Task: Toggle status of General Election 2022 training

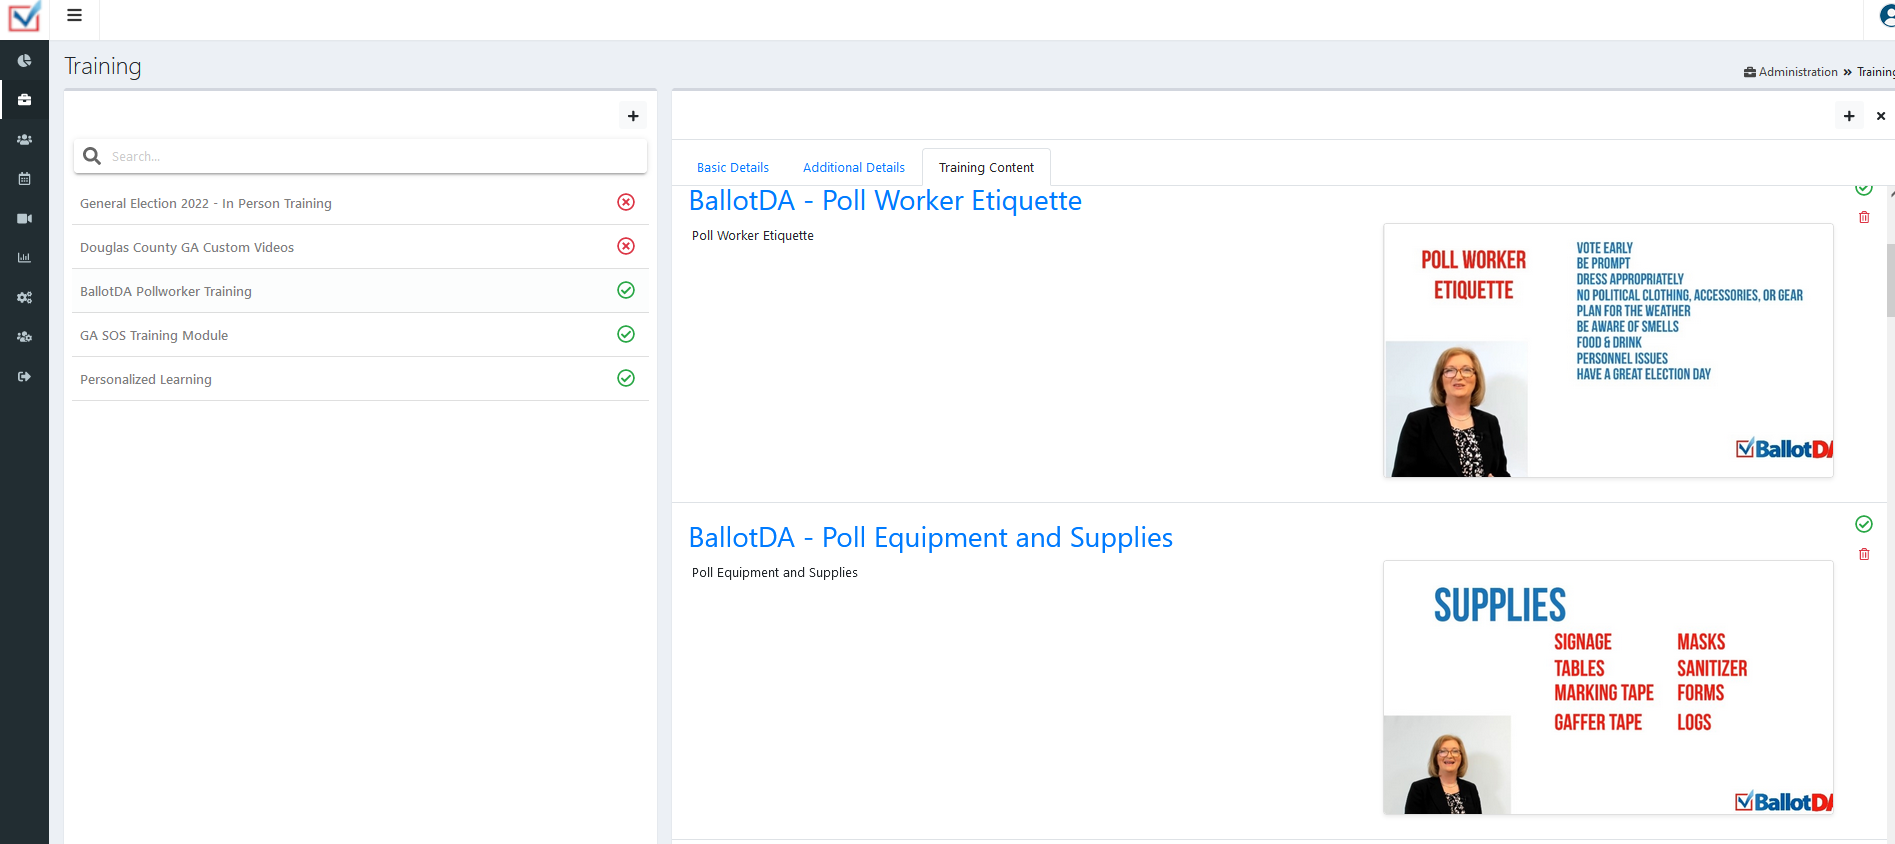Action: [x=626, y=202]
